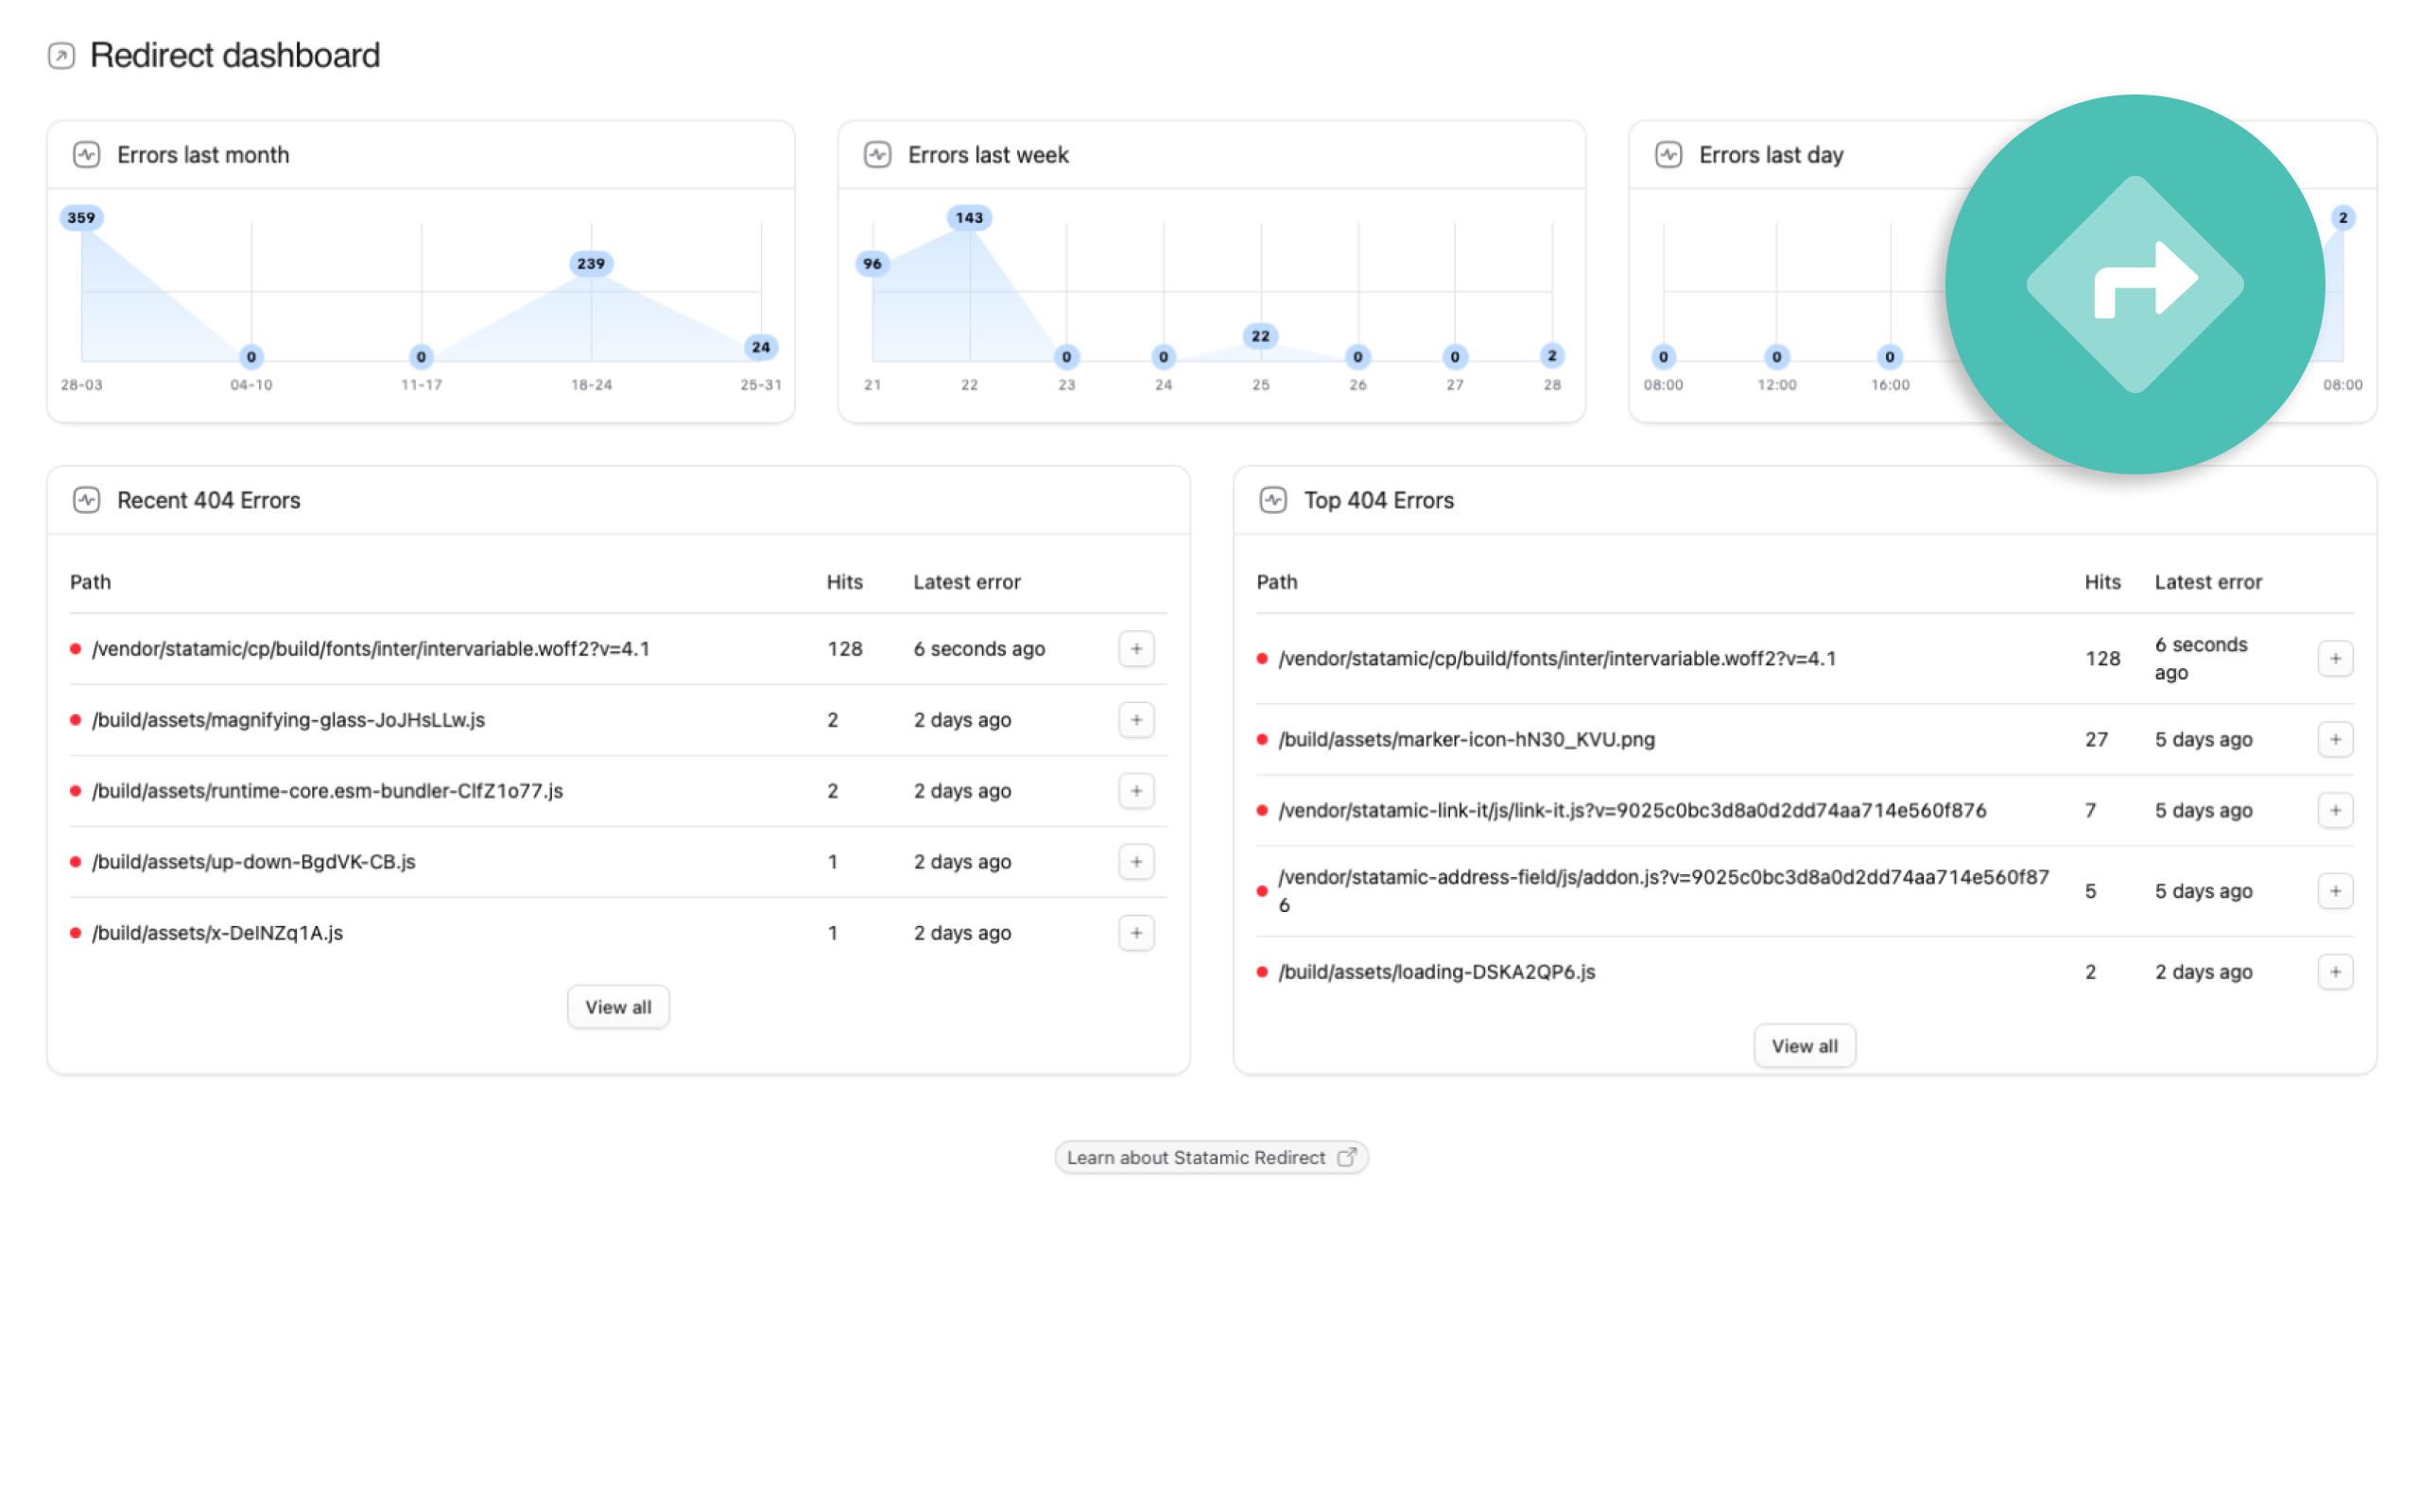This screenshot has width=2420, height=1512.
Task: Add redirect for x-DeINZq1A.js path
Action: click(x=1136, y=933)
